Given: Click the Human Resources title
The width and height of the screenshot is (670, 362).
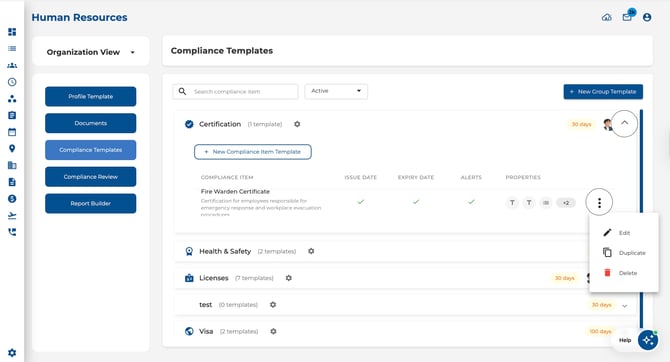Looking at the screenshot, I should [79, 18].
